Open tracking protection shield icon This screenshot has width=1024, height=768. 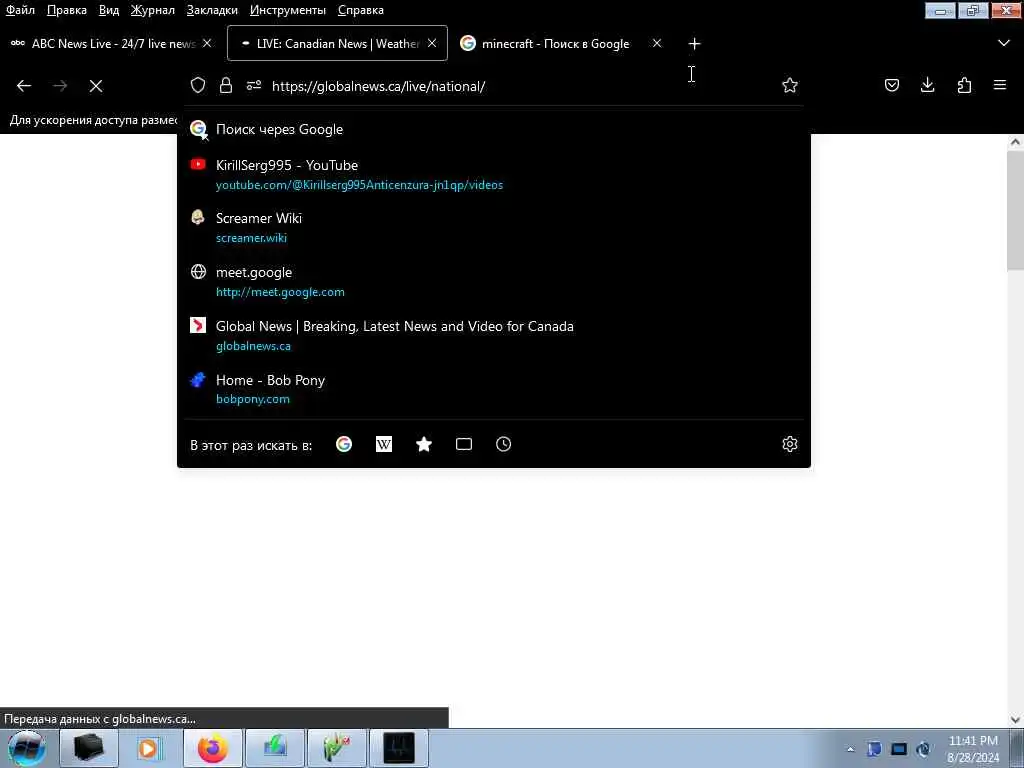(x=198, y=85)
